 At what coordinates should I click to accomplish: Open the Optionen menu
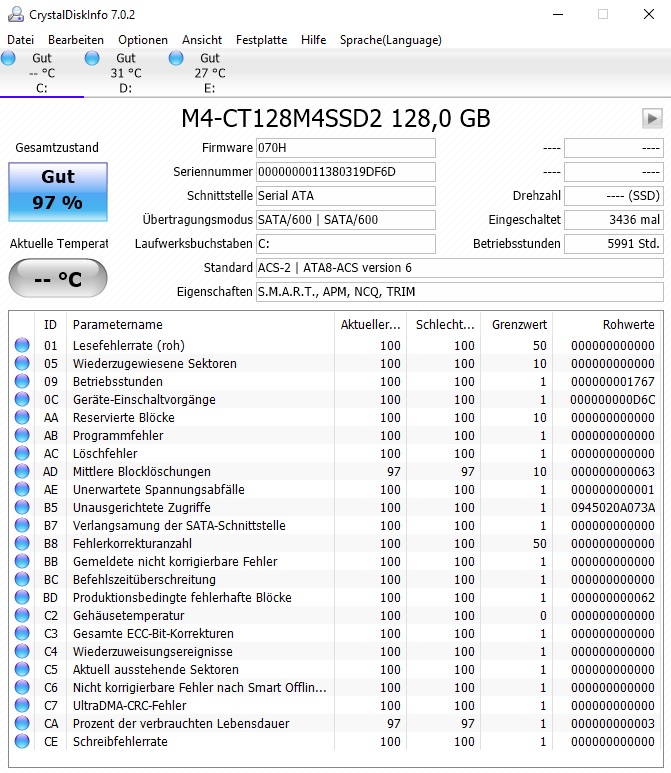143,40
